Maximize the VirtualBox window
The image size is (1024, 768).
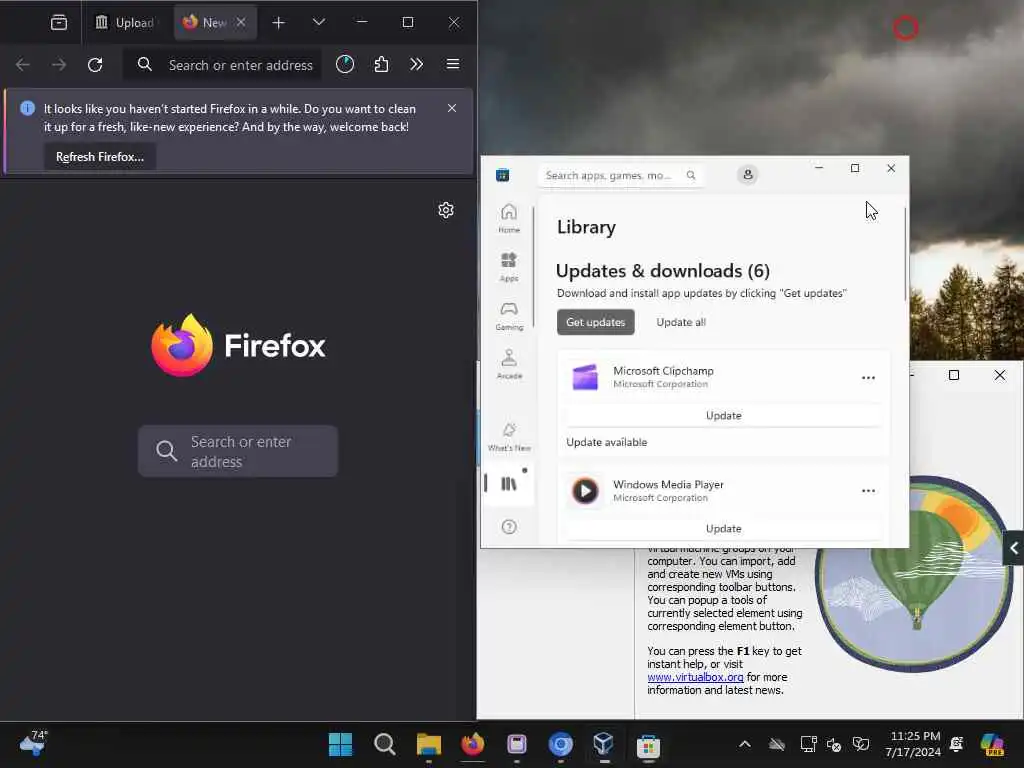click(953, 375)
